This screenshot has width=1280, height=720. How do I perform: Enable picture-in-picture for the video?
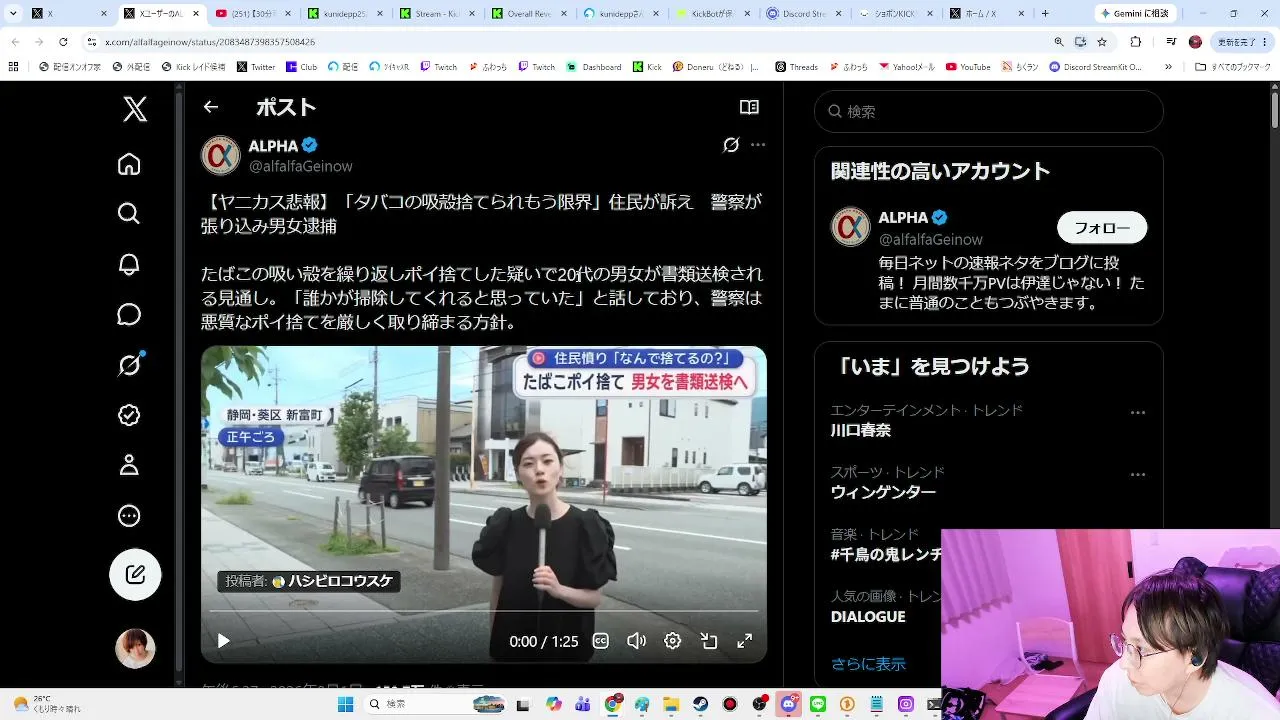pos(709,641)
